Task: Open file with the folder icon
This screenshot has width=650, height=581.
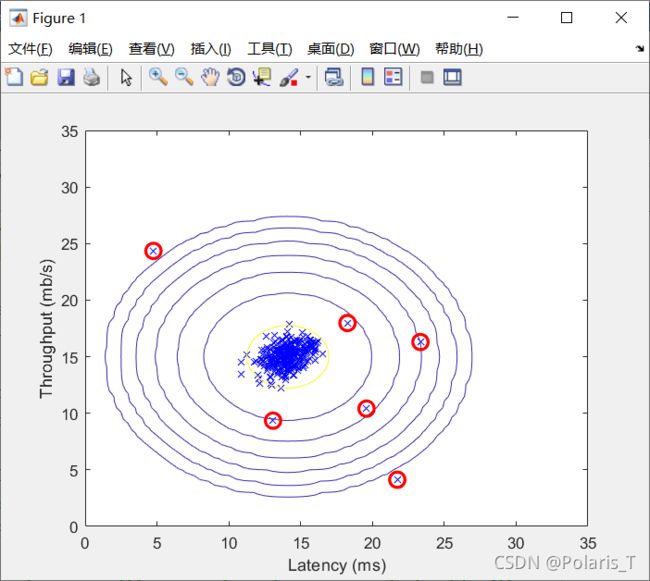Action: 39,77
